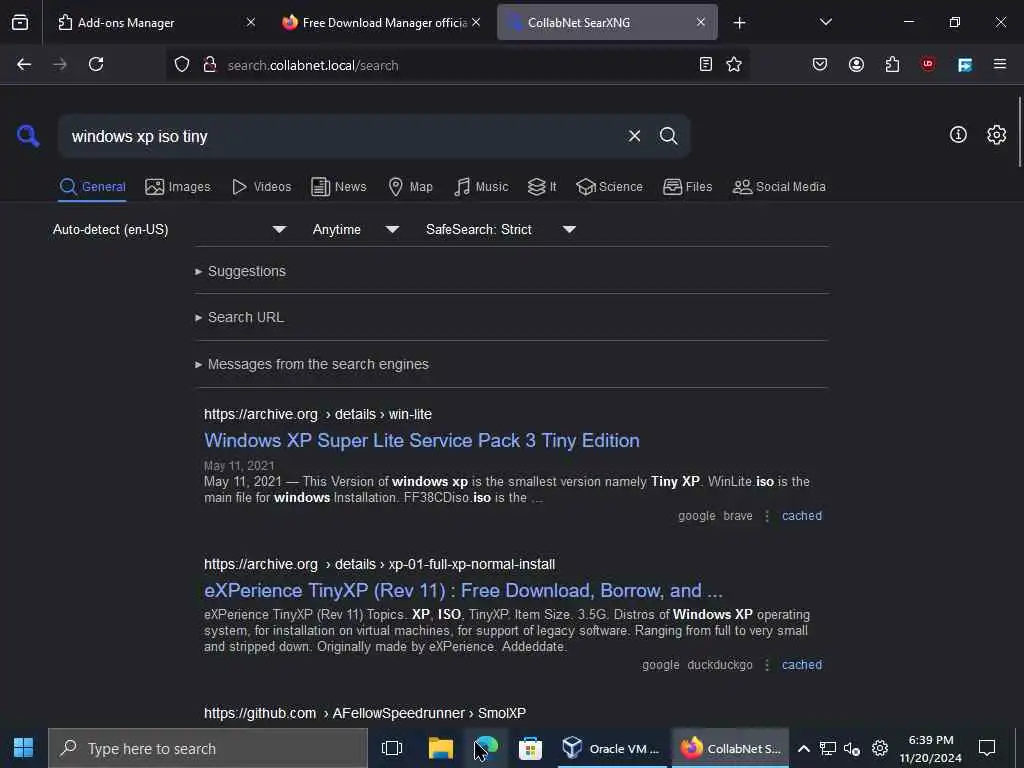The height and width of the screenshot is (768, 1024).
Task: Open the notifications action center
Action: 987,748
